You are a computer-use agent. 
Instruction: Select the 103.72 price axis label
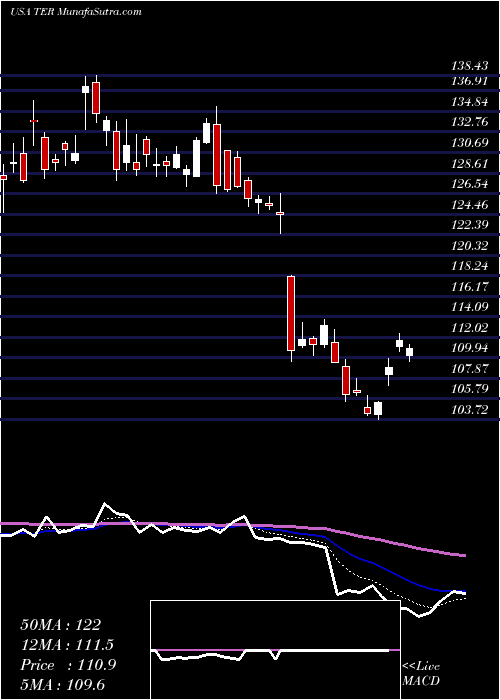coord(470,409)
